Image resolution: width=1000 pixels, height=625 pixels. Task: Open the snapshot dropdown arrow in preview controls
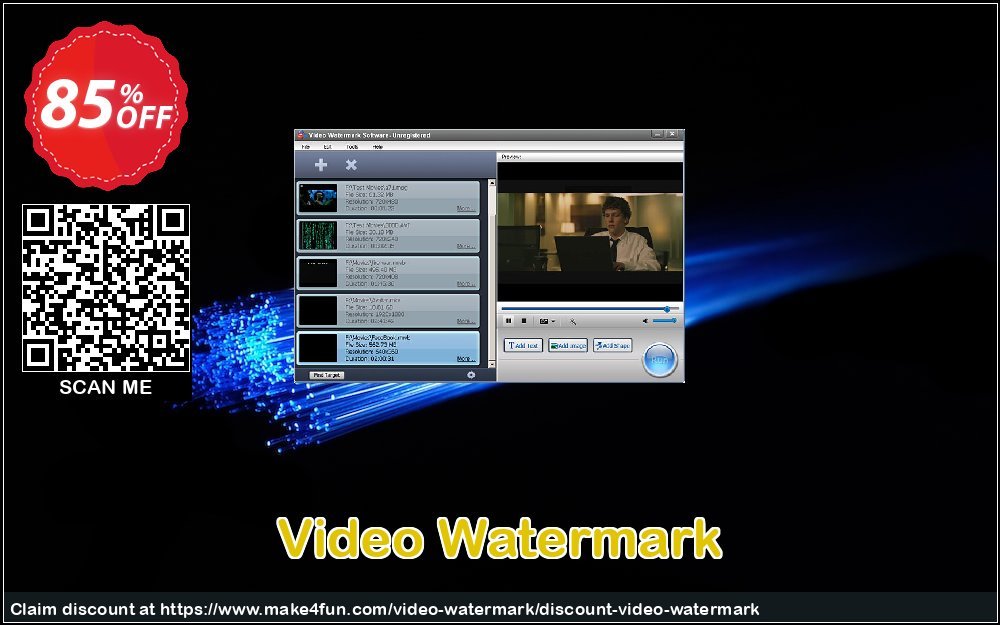(553, 321)
